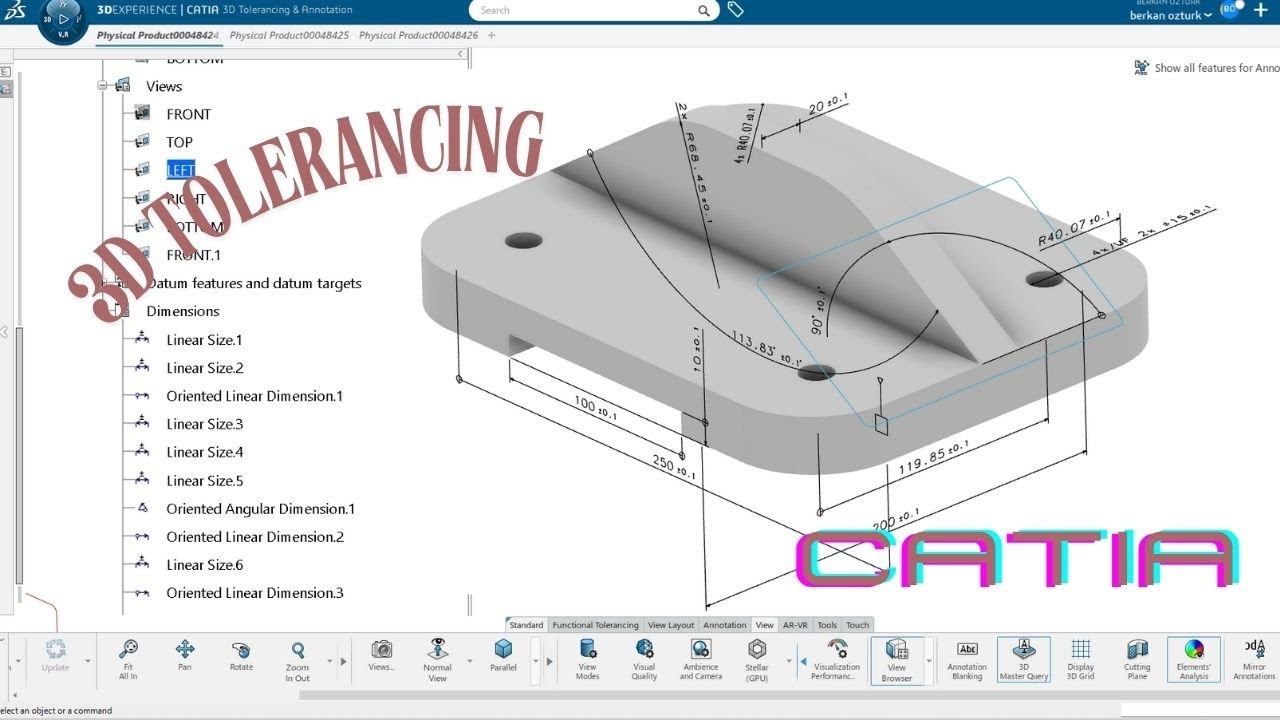The height and width of the screenshot is (720, 1280).
Task: Select Linear Size.5 in tree
Action: click(x=205, y=480)
